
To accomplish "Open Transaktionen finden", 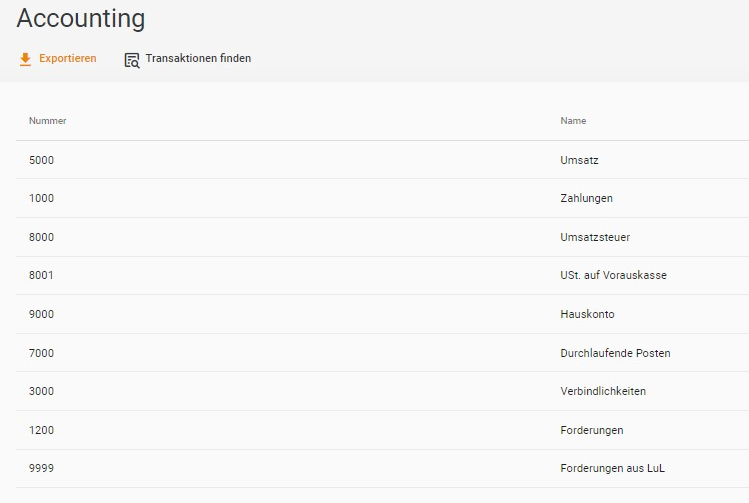I will tap(198, 58).
